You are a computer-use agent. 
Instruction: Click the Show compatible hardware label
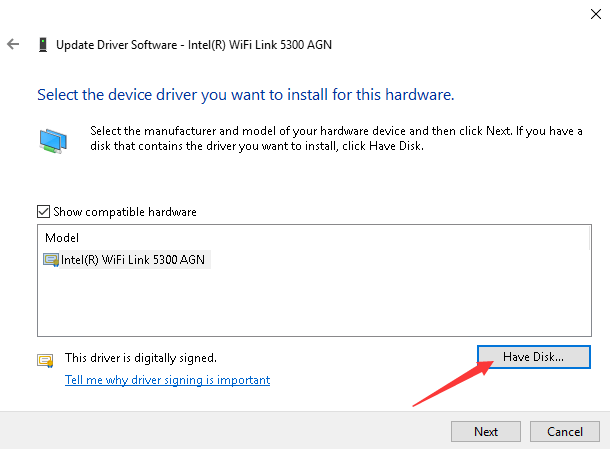click(x=125, y=212)
